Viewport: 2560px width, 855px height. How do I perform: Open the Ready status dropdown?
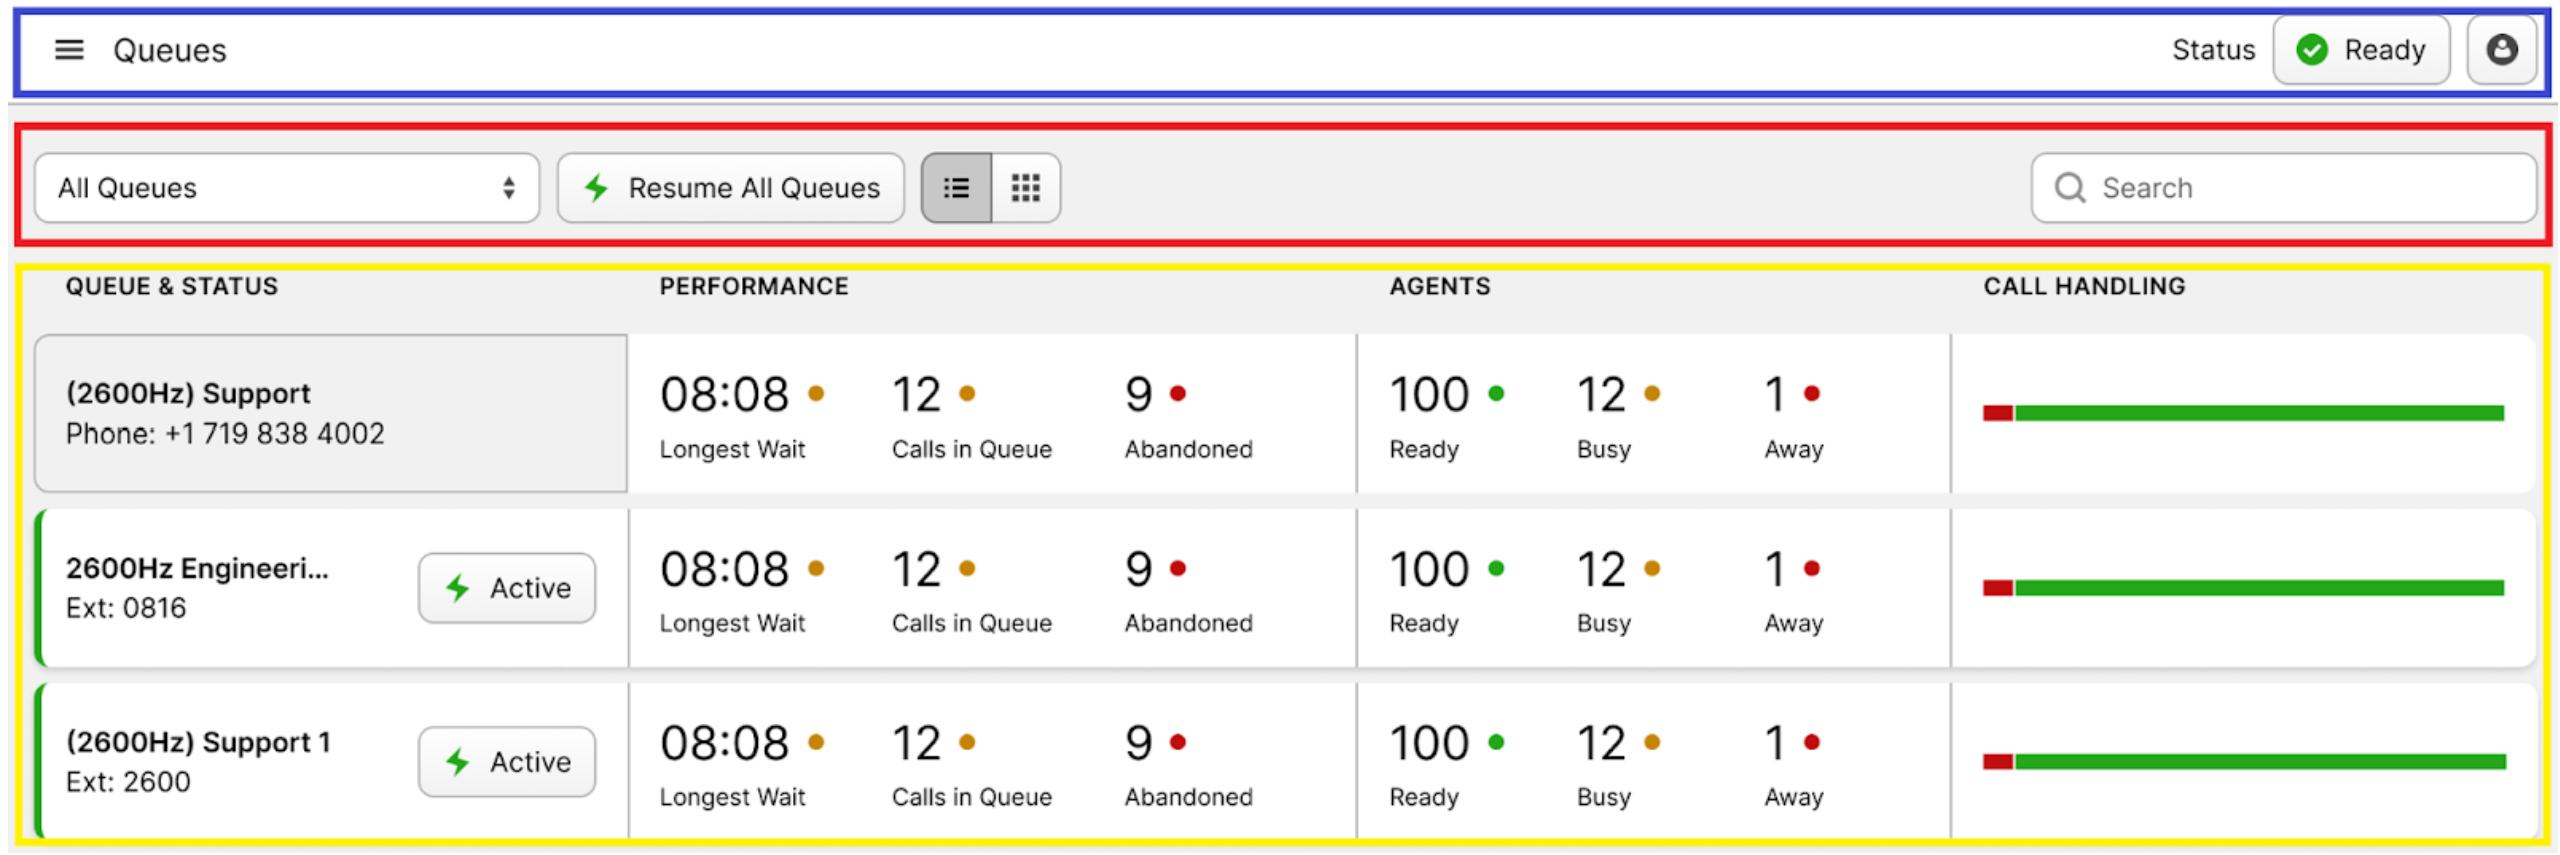[x=2361, y=50]
